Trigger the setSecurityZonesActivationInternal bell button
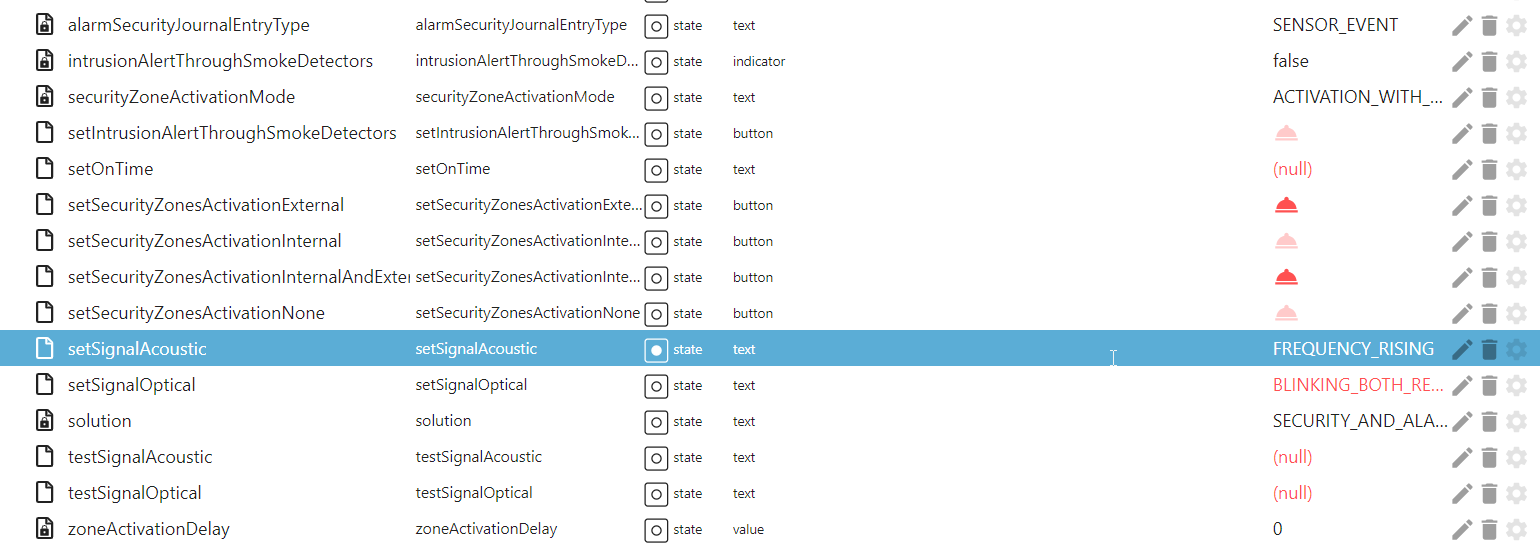The image size is (1540, 543). coord(1286,241)
